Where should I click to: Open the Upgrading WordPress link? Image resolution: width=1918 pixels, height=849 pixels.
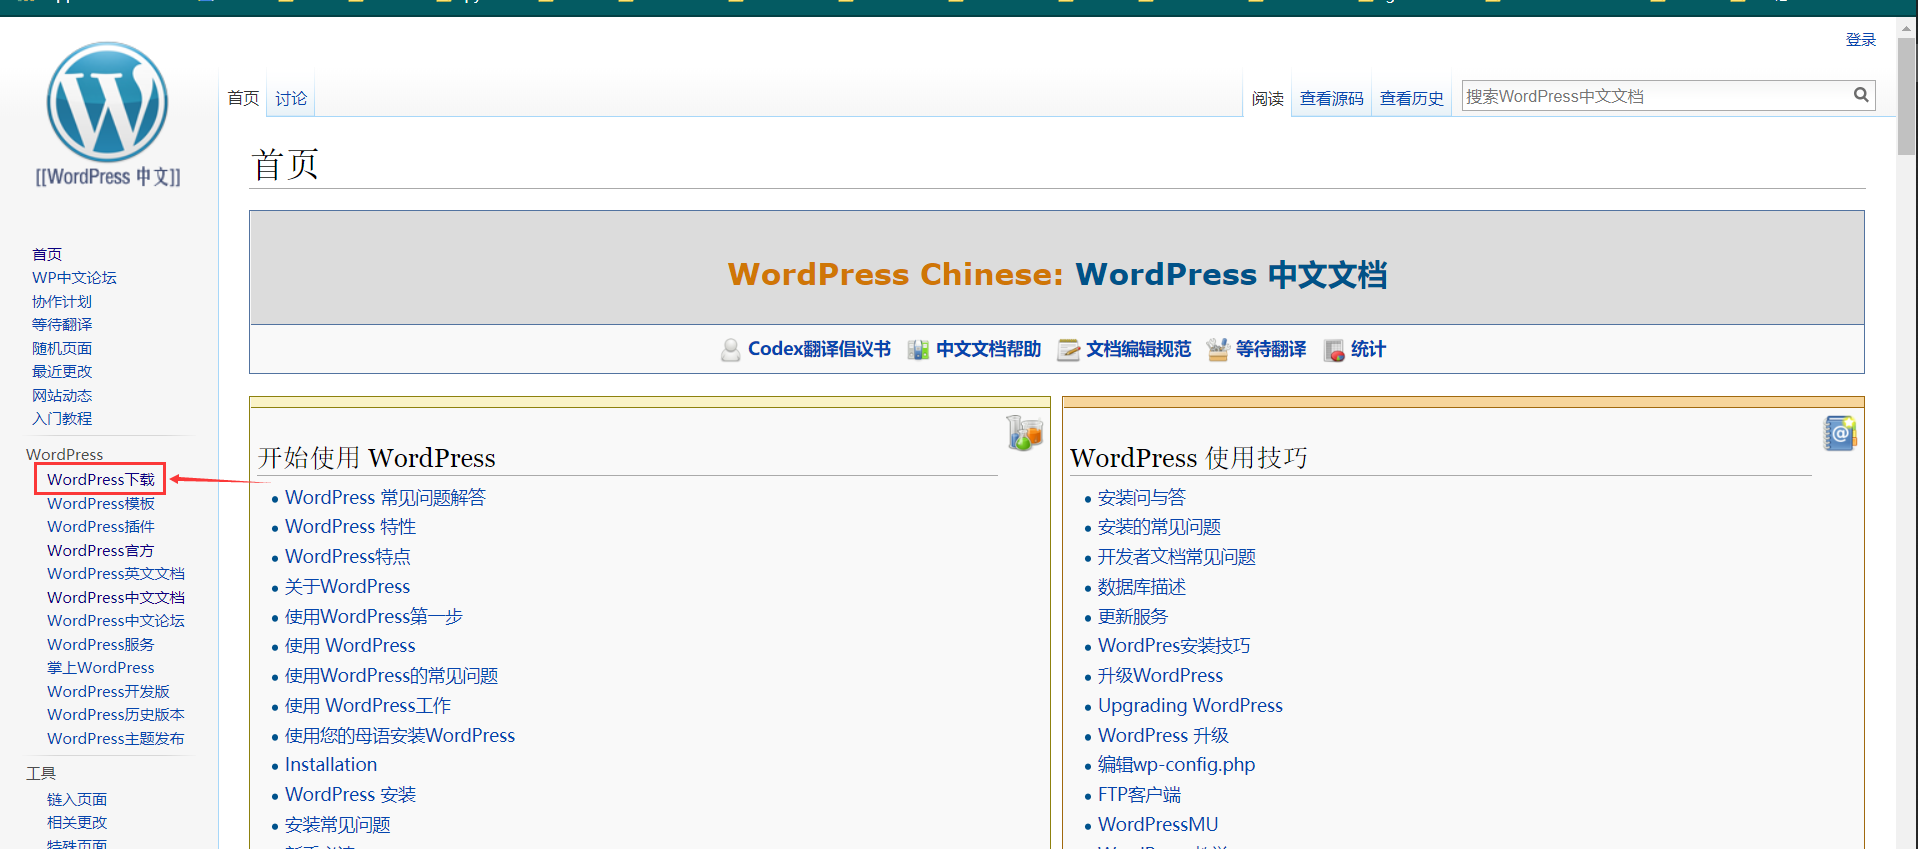pyautogui.click(x=1190, y=705)
